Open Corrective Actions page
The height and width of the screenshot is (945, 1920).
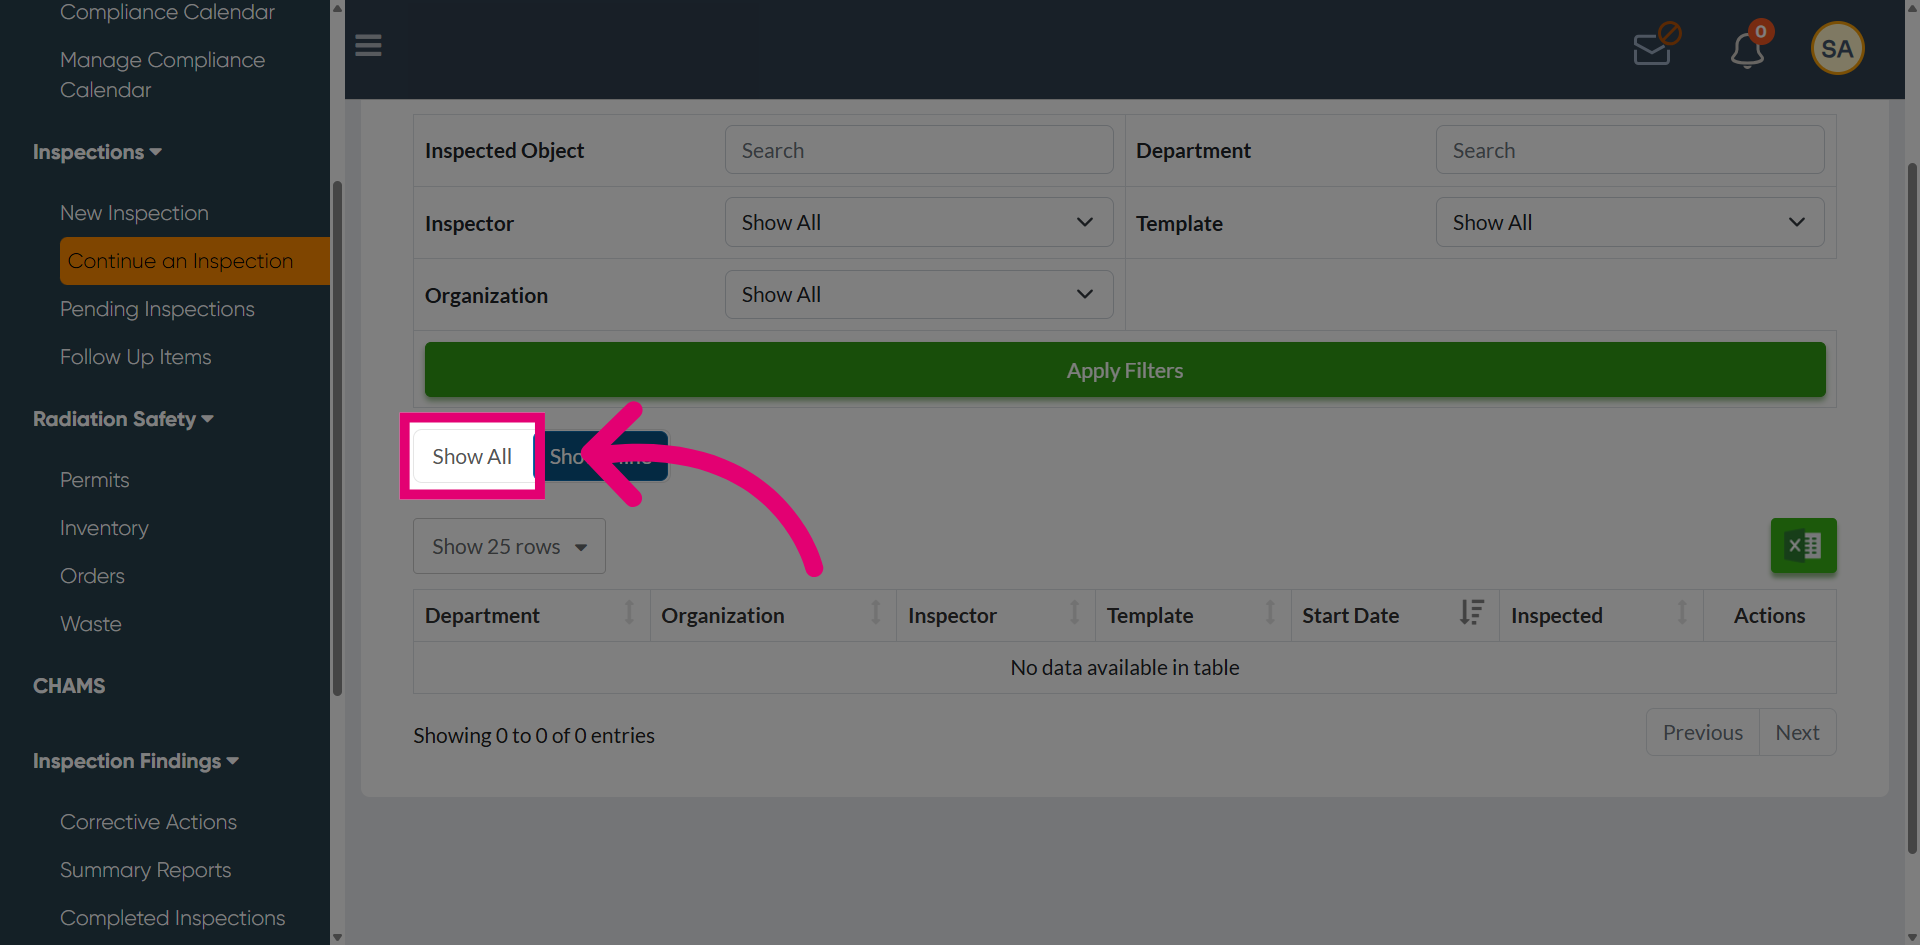tap(148, 822)
